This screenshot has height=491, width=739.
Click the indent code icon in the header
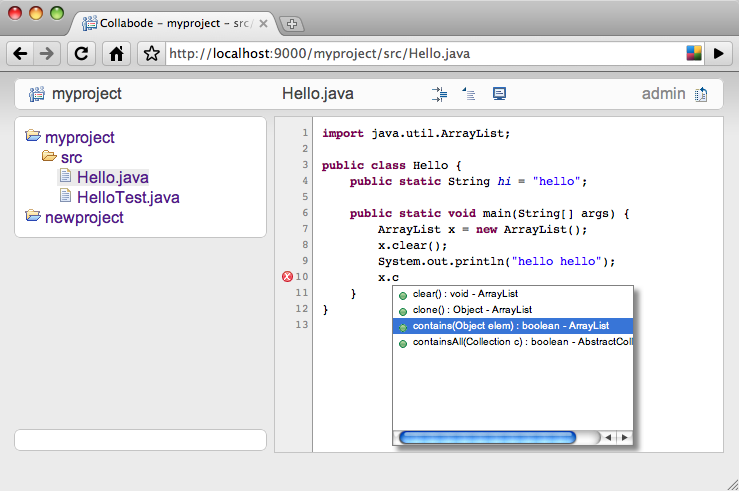point(439,94)
